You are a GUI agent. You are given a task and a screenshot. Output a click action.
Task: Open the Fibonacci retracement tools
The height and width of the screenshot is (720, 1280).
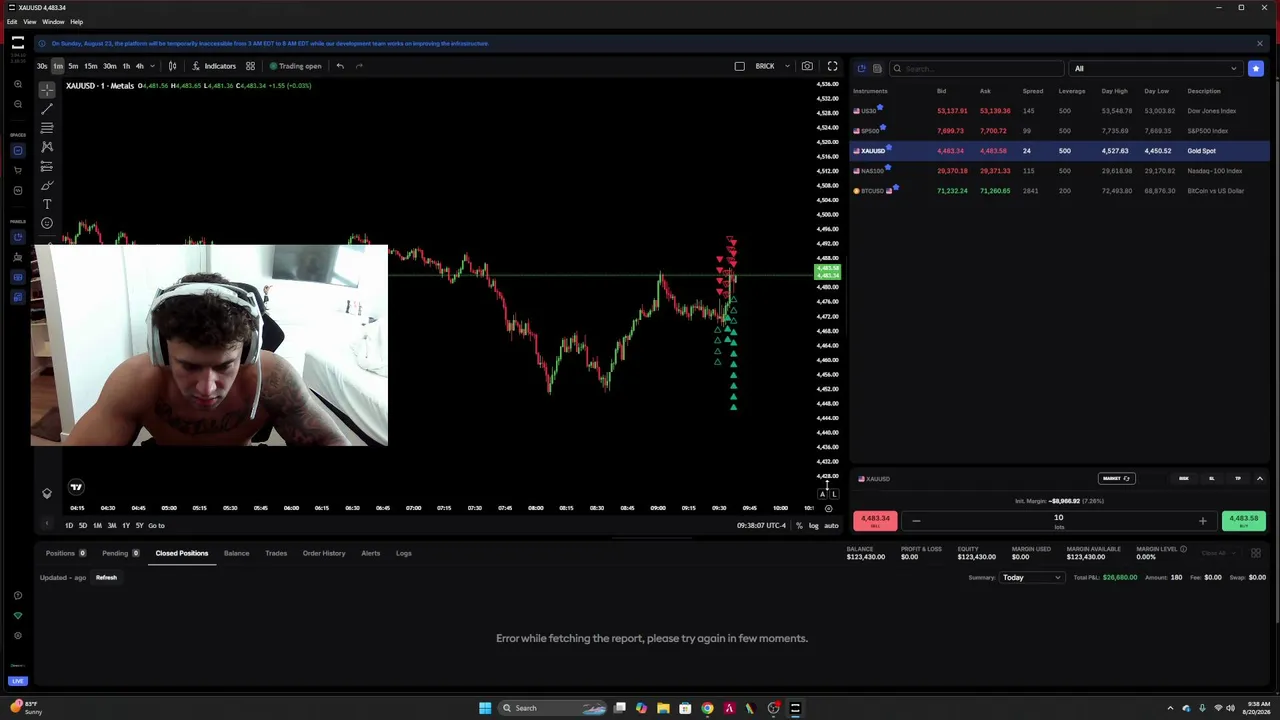click(47, 128)
